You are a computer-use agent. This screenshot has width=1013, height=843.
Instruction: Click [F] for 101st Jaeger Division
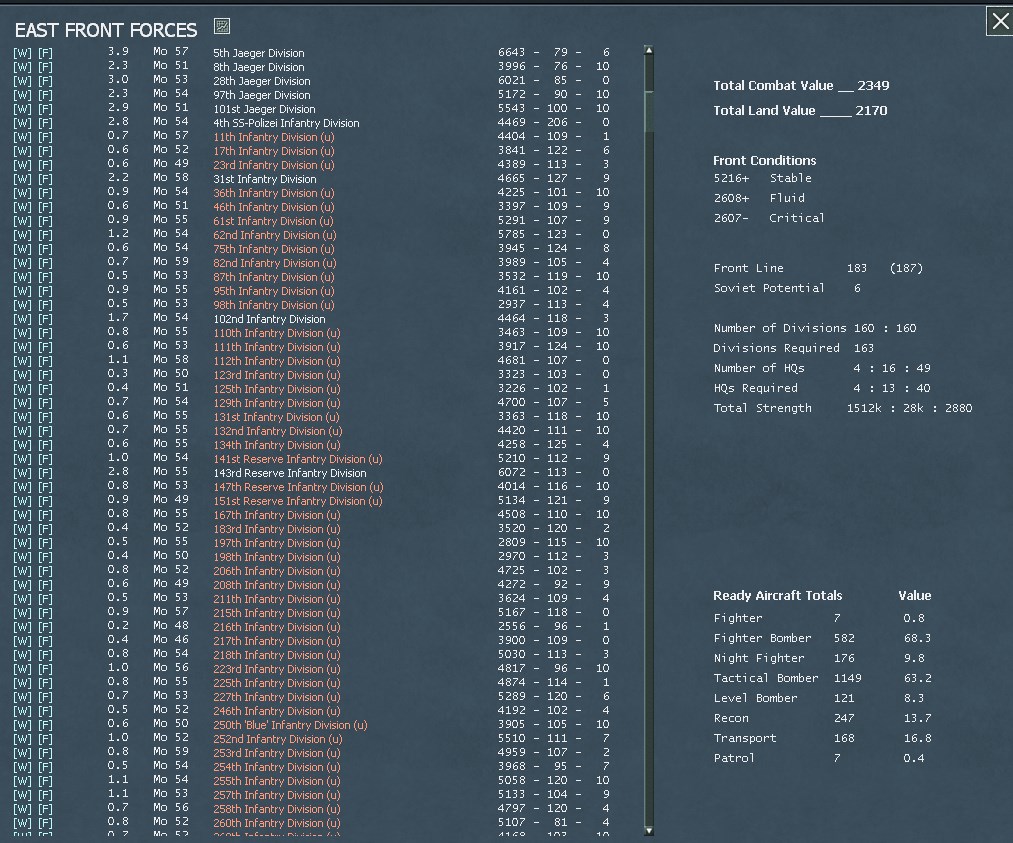coord(45,109)
